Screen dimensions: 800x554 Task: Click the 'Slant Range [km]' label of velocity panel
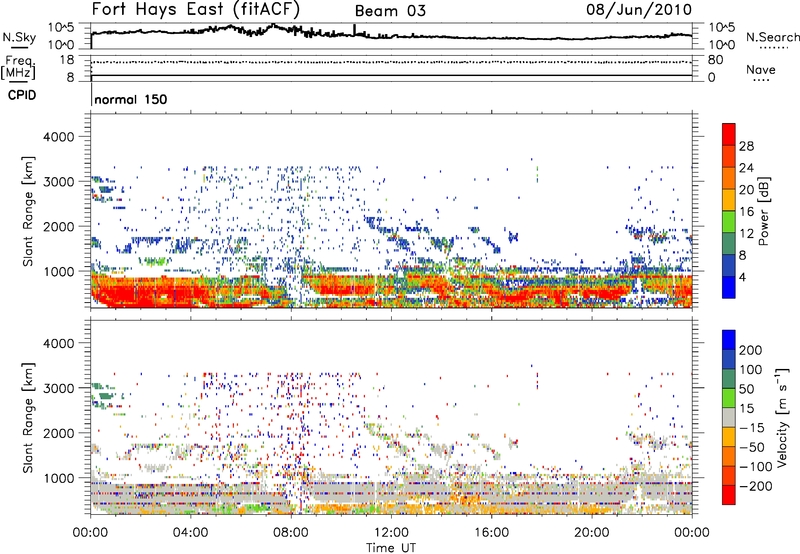click(28, 418)
